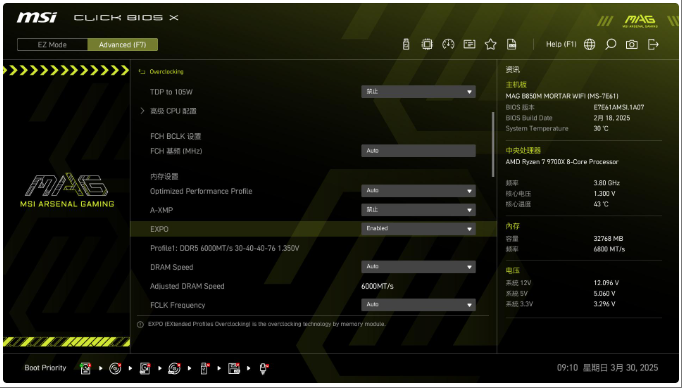Click the Help (F1) button
Viewport: 682px width, 388px height.
(x=561, y=44)
